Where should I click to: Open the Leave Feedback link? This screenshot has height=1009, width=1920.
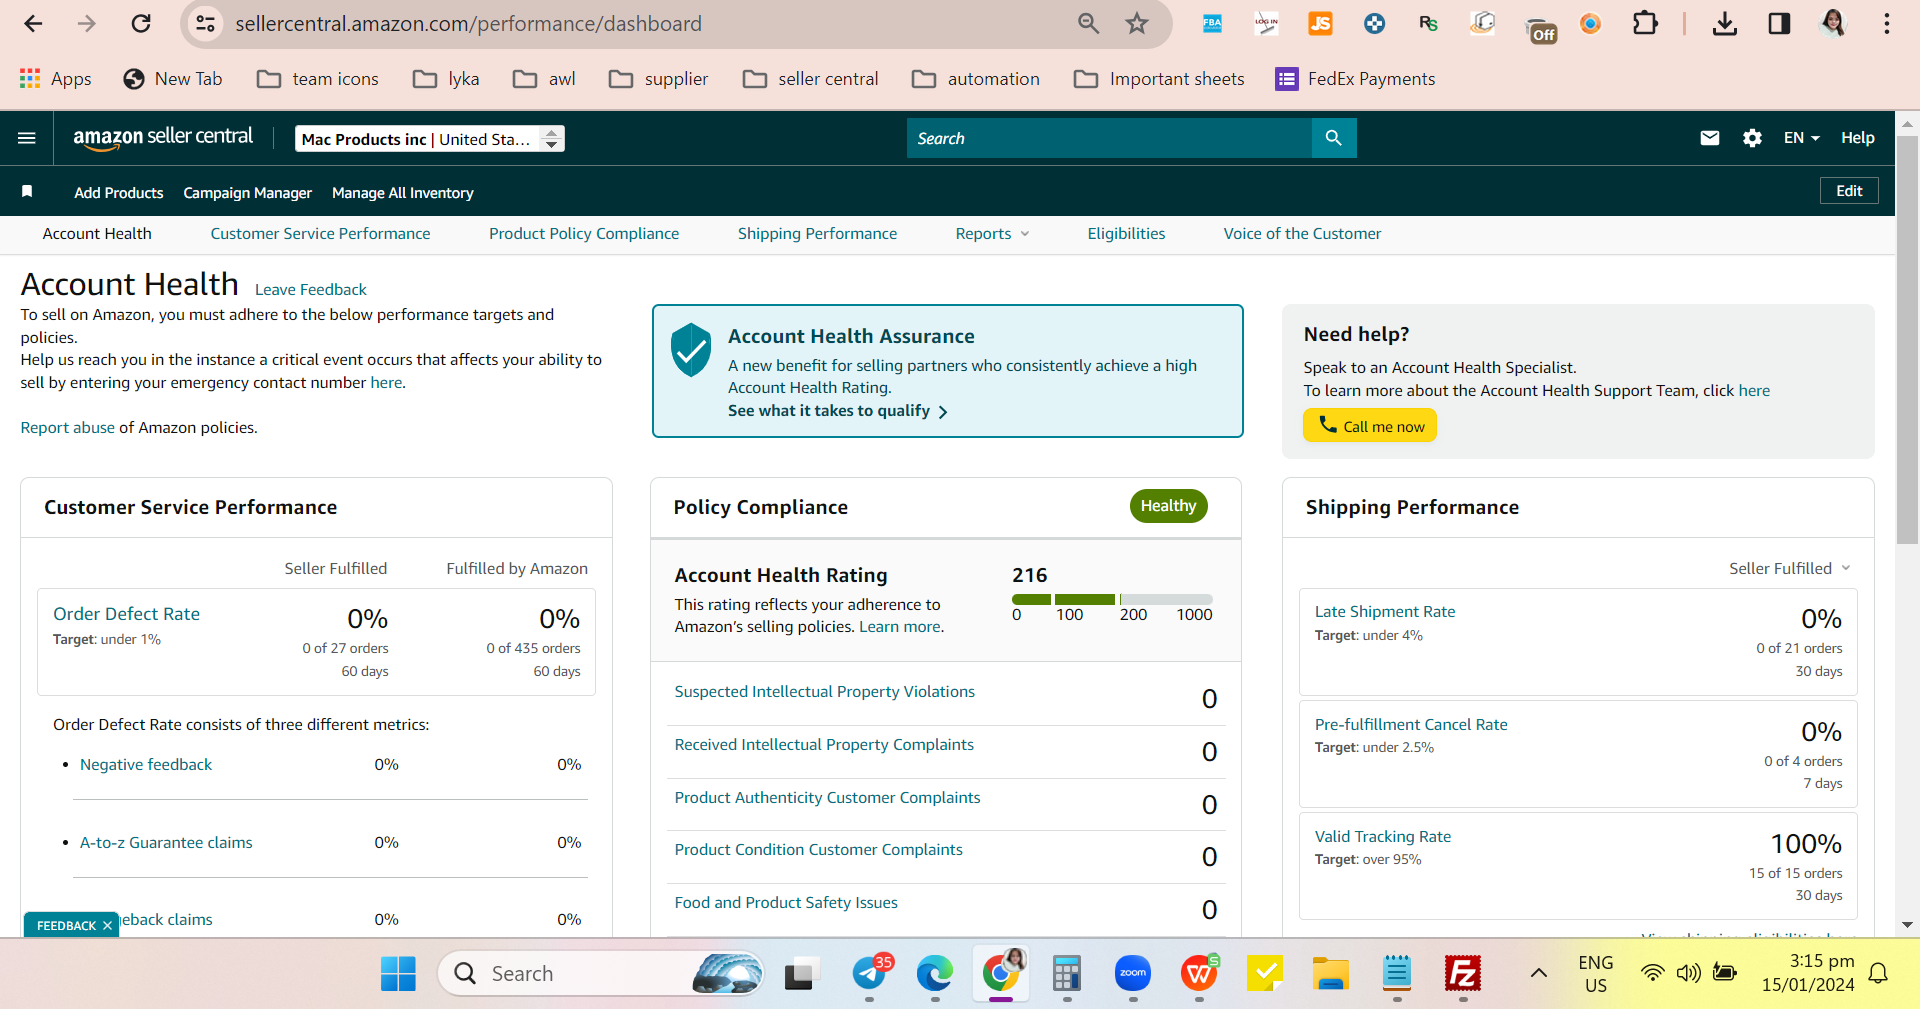pos(311,290)
